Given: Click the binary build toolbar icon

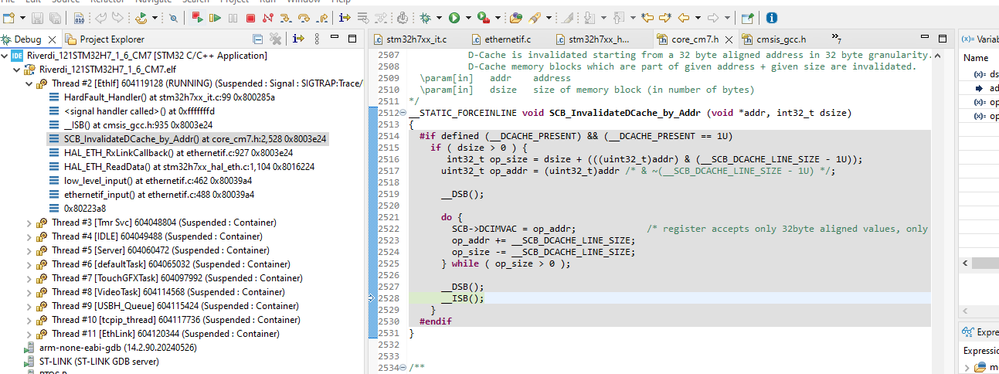Looking at the screenshot, I should pos(78,18).
